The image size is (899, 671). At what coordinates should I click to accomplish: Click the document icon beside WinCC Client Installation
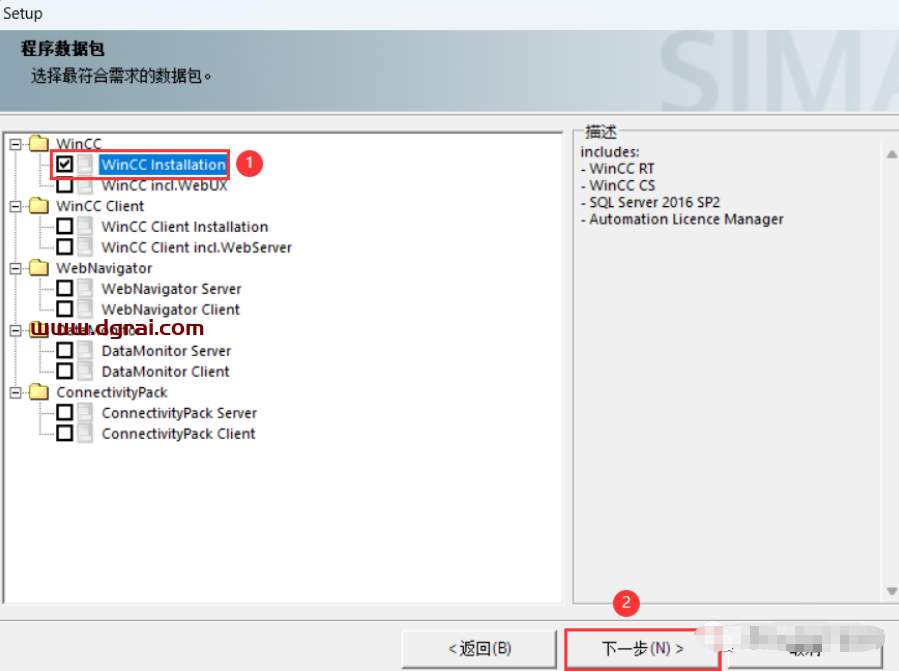click(86, 227)
